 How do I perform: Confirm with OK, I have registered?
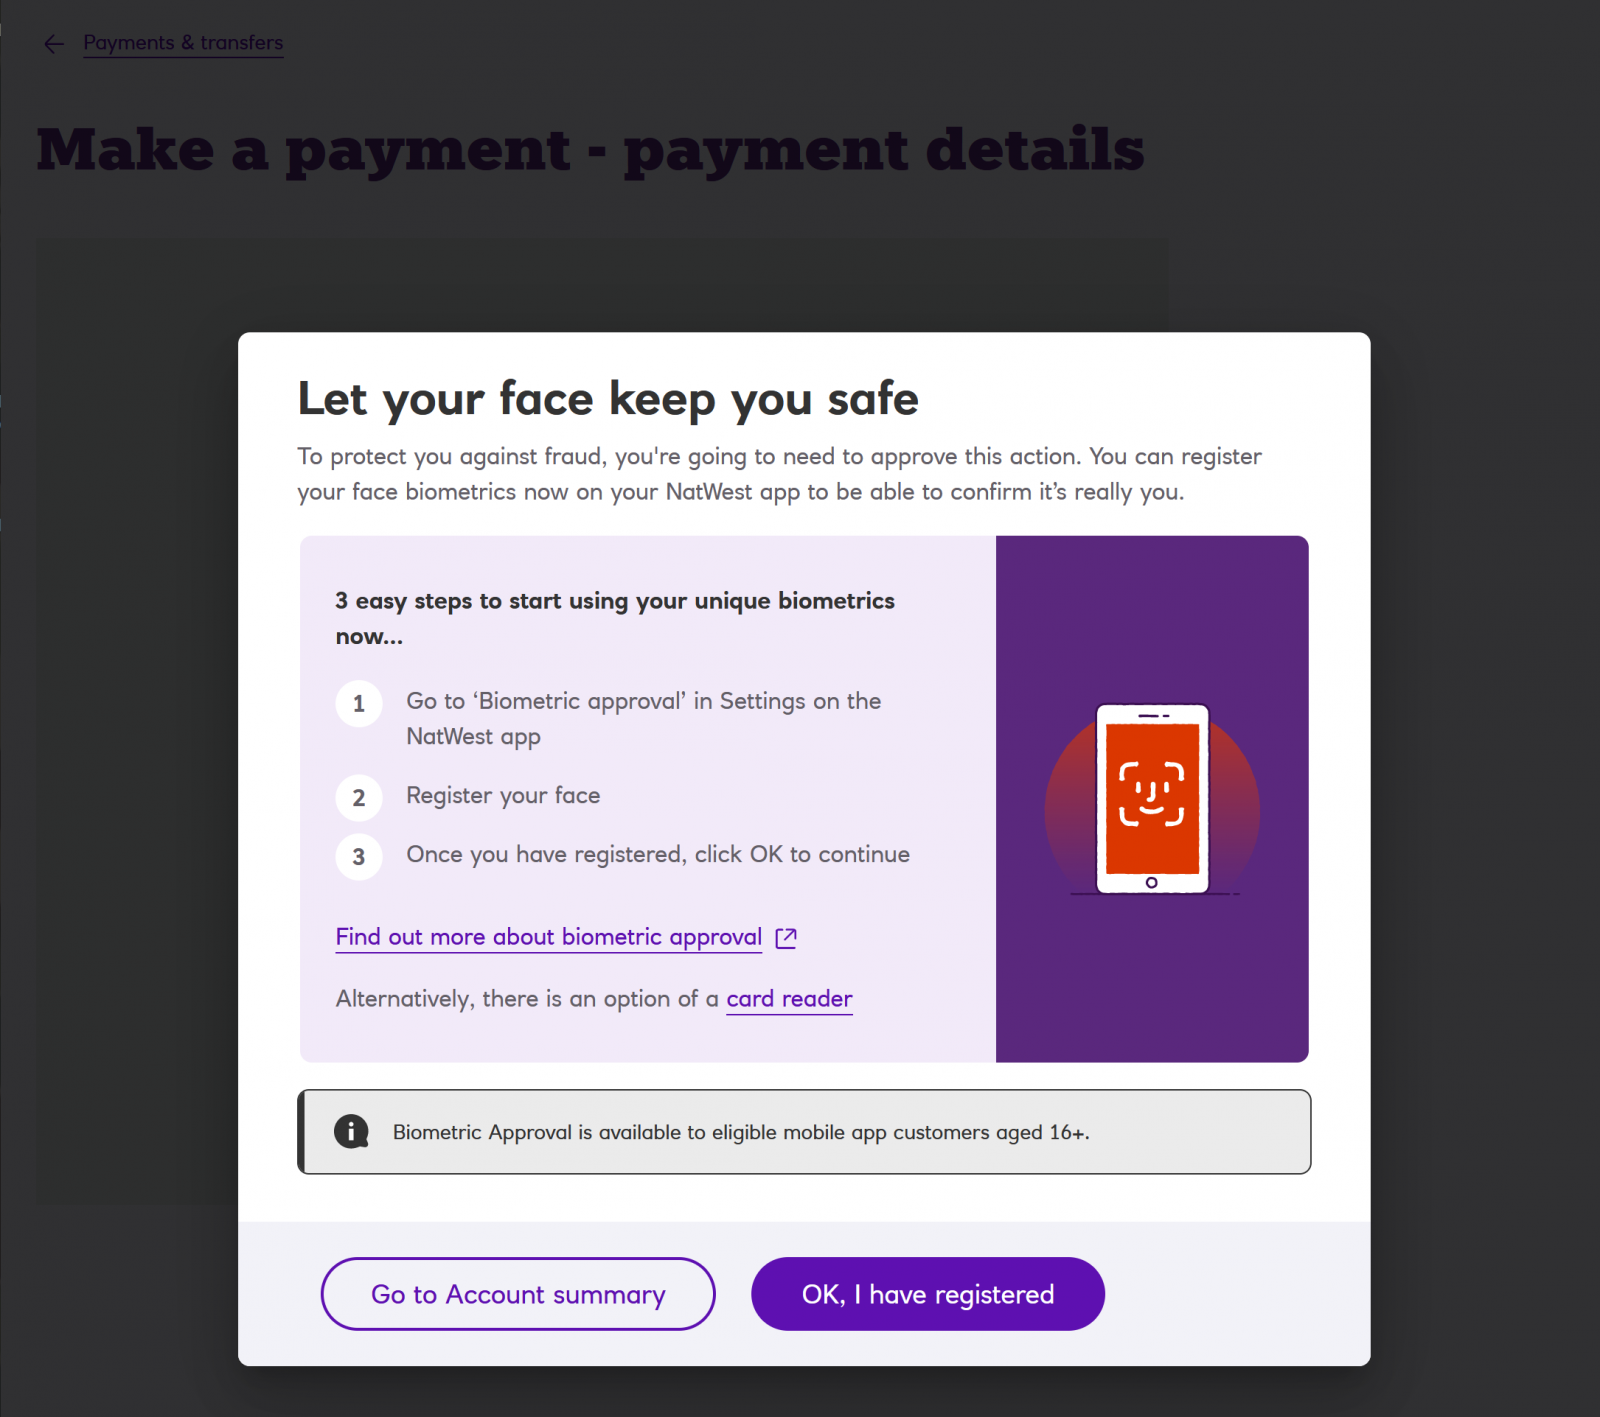[x=928, y=1294]
